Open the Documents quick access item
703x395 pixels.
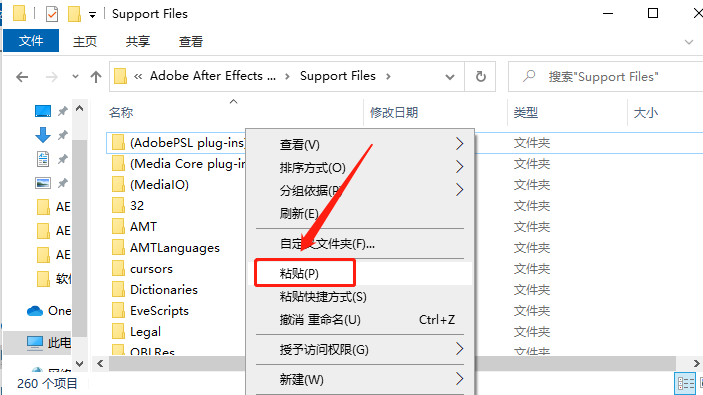point(43,159)
